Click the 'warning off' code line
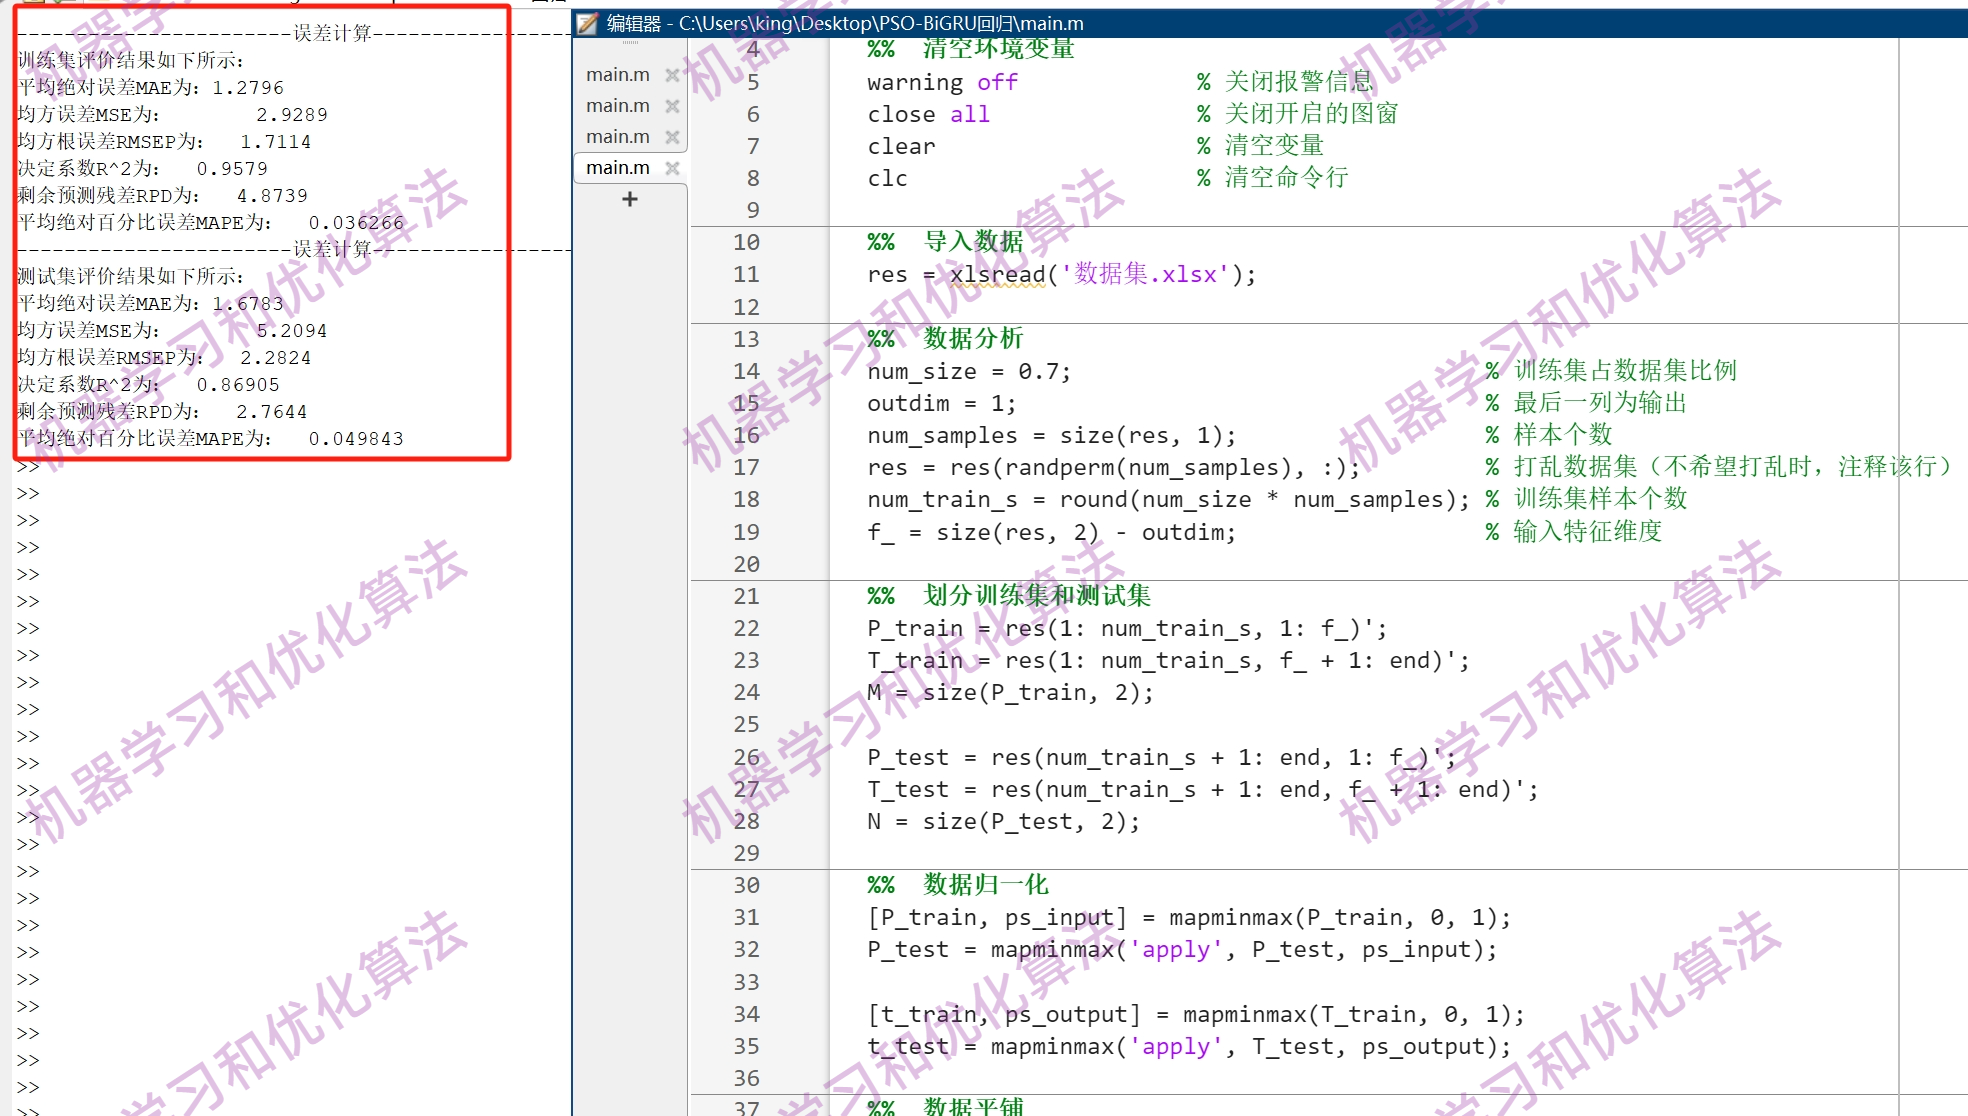The image size is (1968, 1116). coord(941,82)
